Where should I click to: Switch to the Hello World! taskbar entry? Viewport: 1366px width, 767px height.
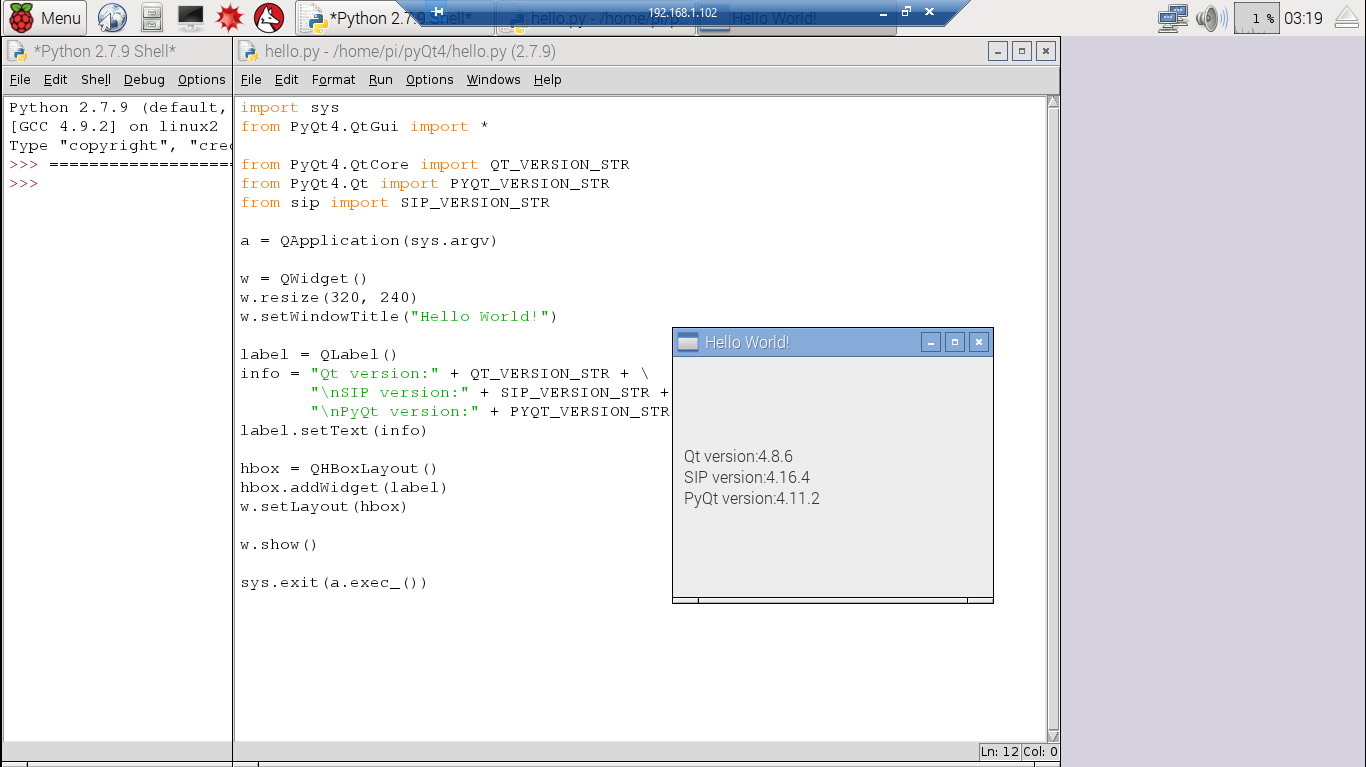(790, 17)
